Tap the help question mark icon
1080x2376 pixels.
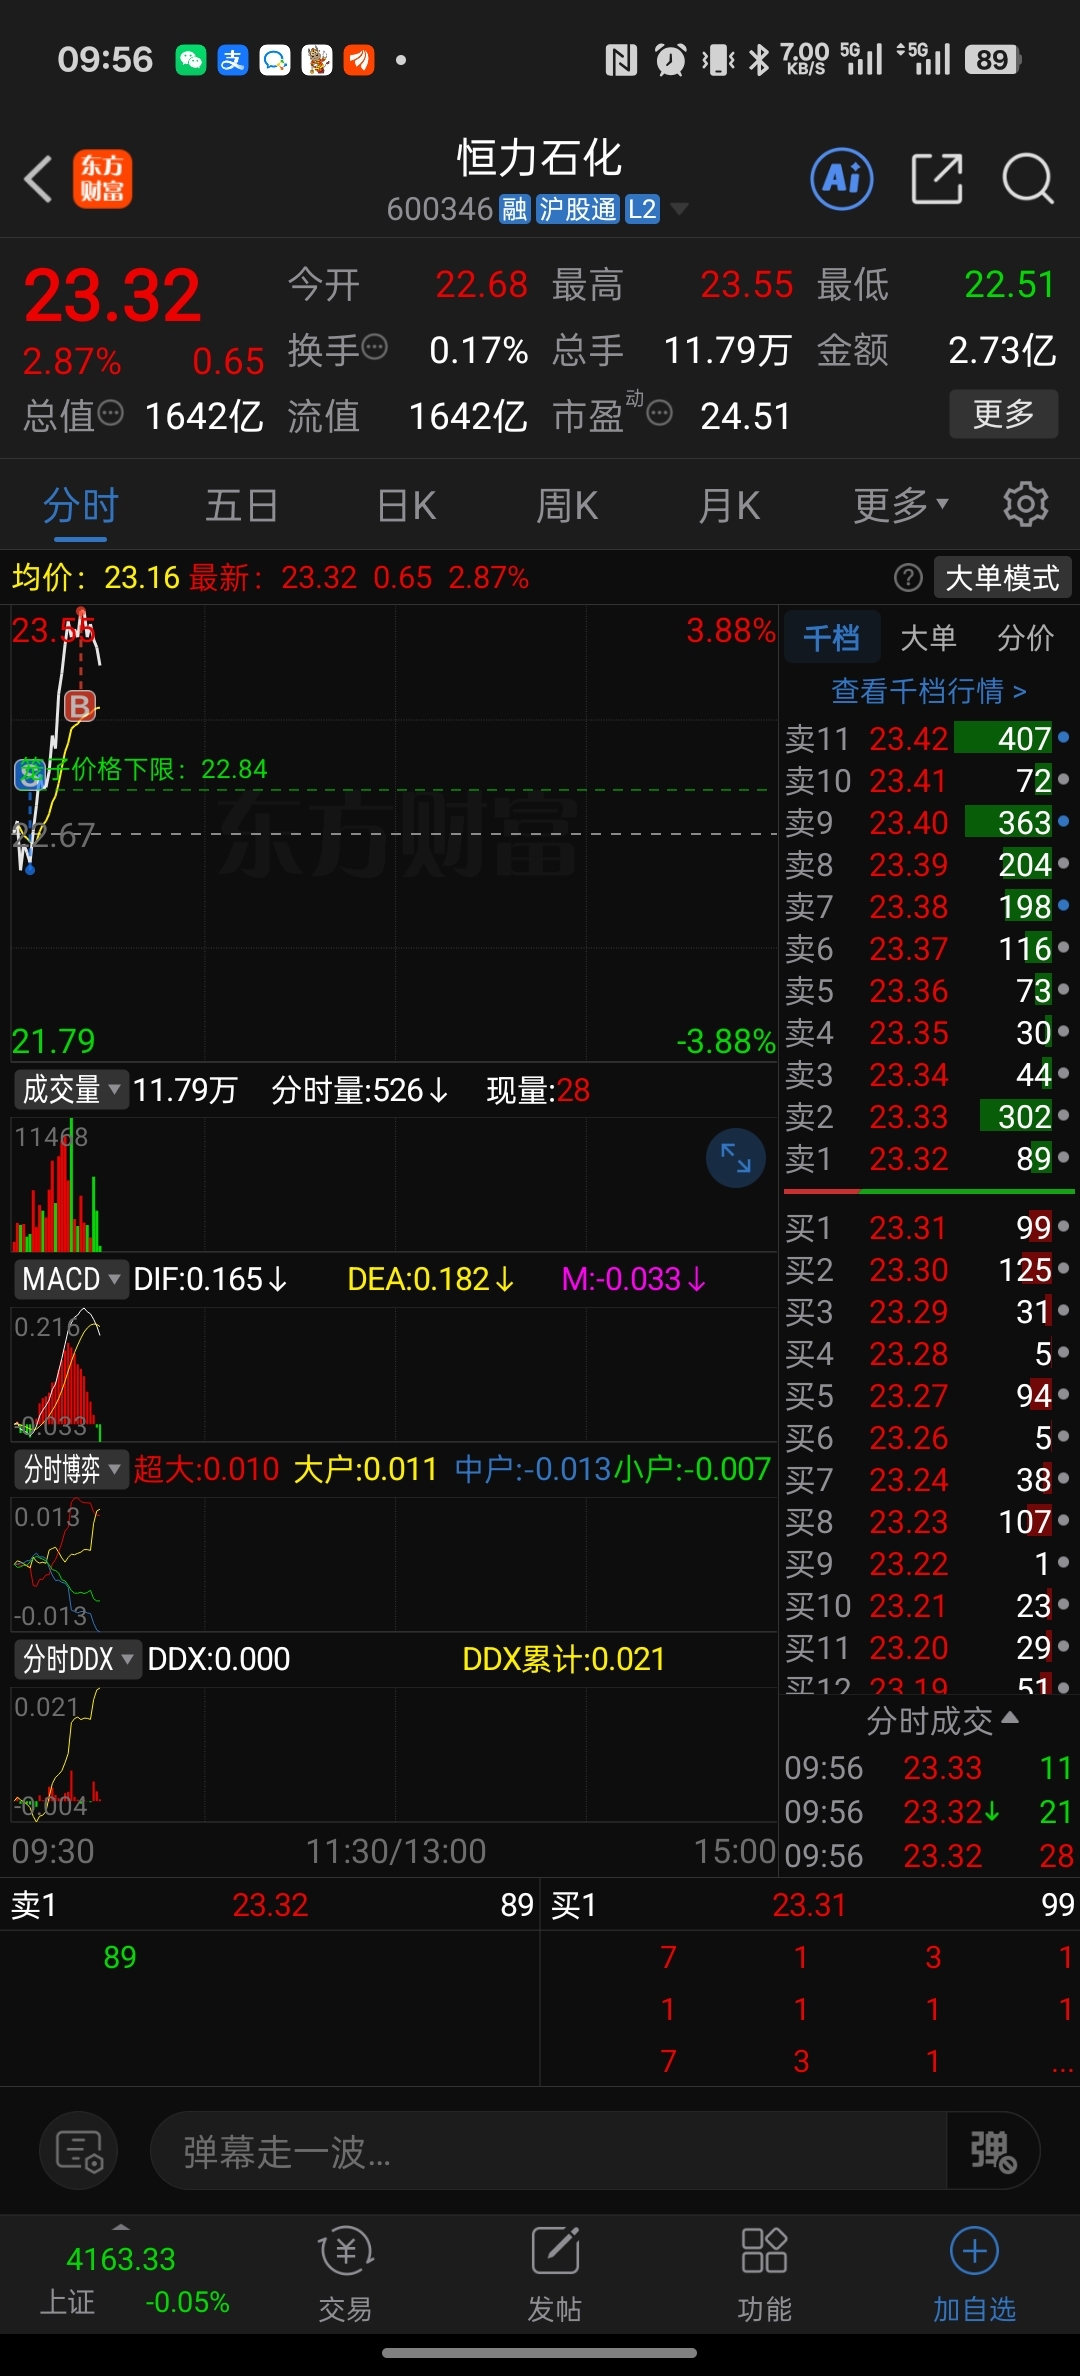[908, 577]
